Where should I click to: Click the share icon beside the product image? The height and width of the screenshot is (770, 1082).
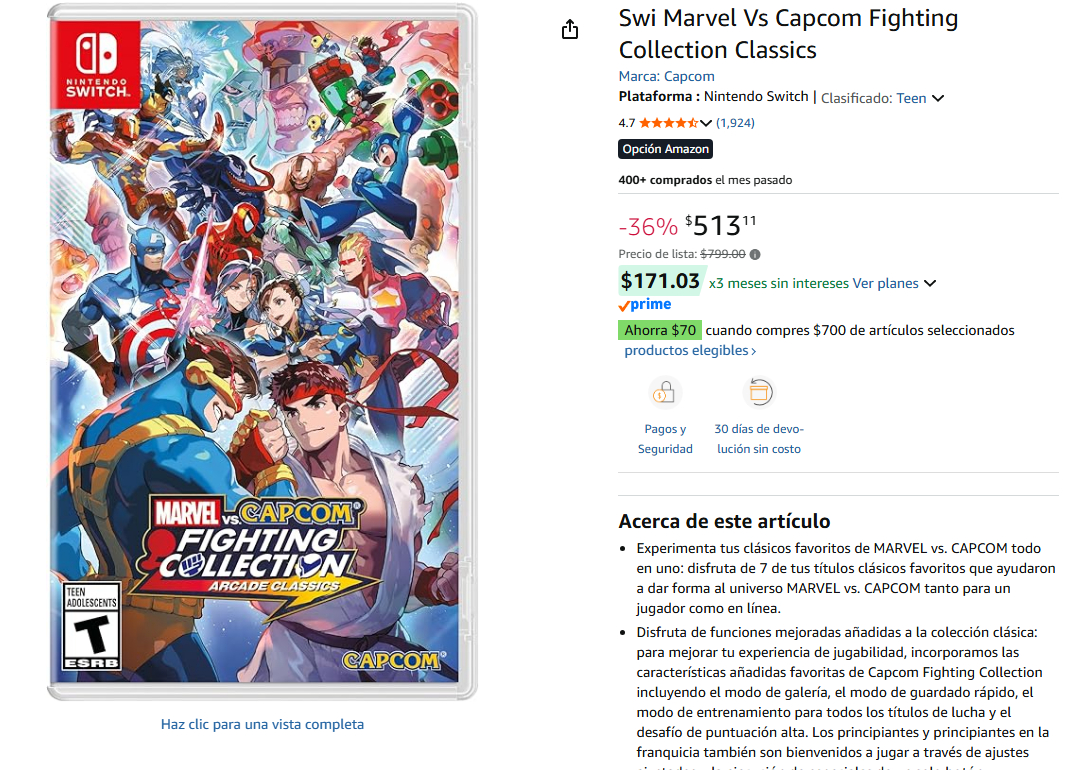[570, 30]
